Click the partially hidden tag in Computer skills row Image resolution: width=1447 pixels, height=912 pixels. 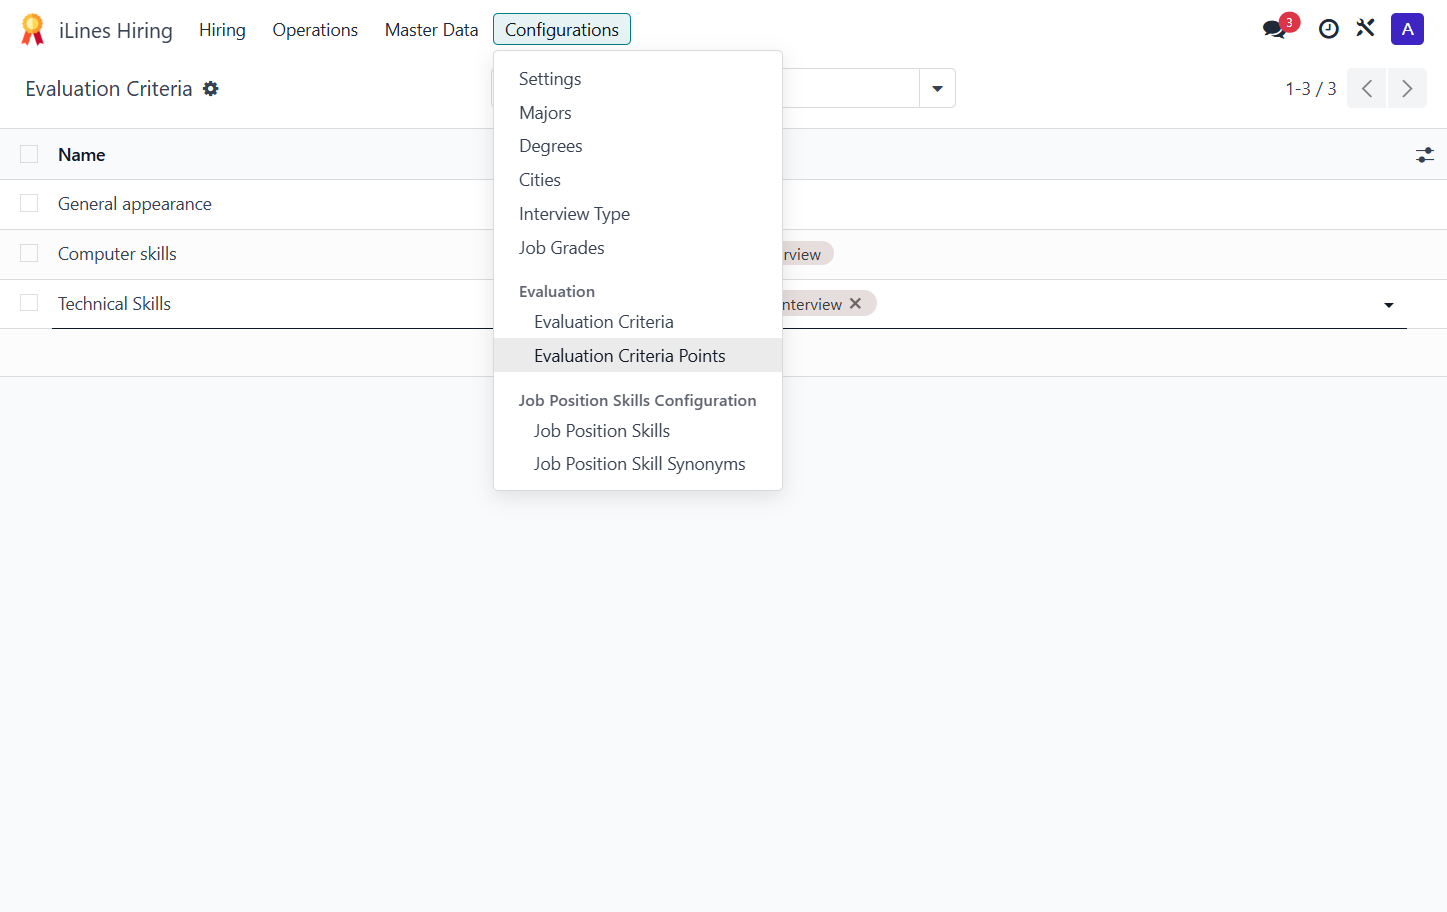808,254
